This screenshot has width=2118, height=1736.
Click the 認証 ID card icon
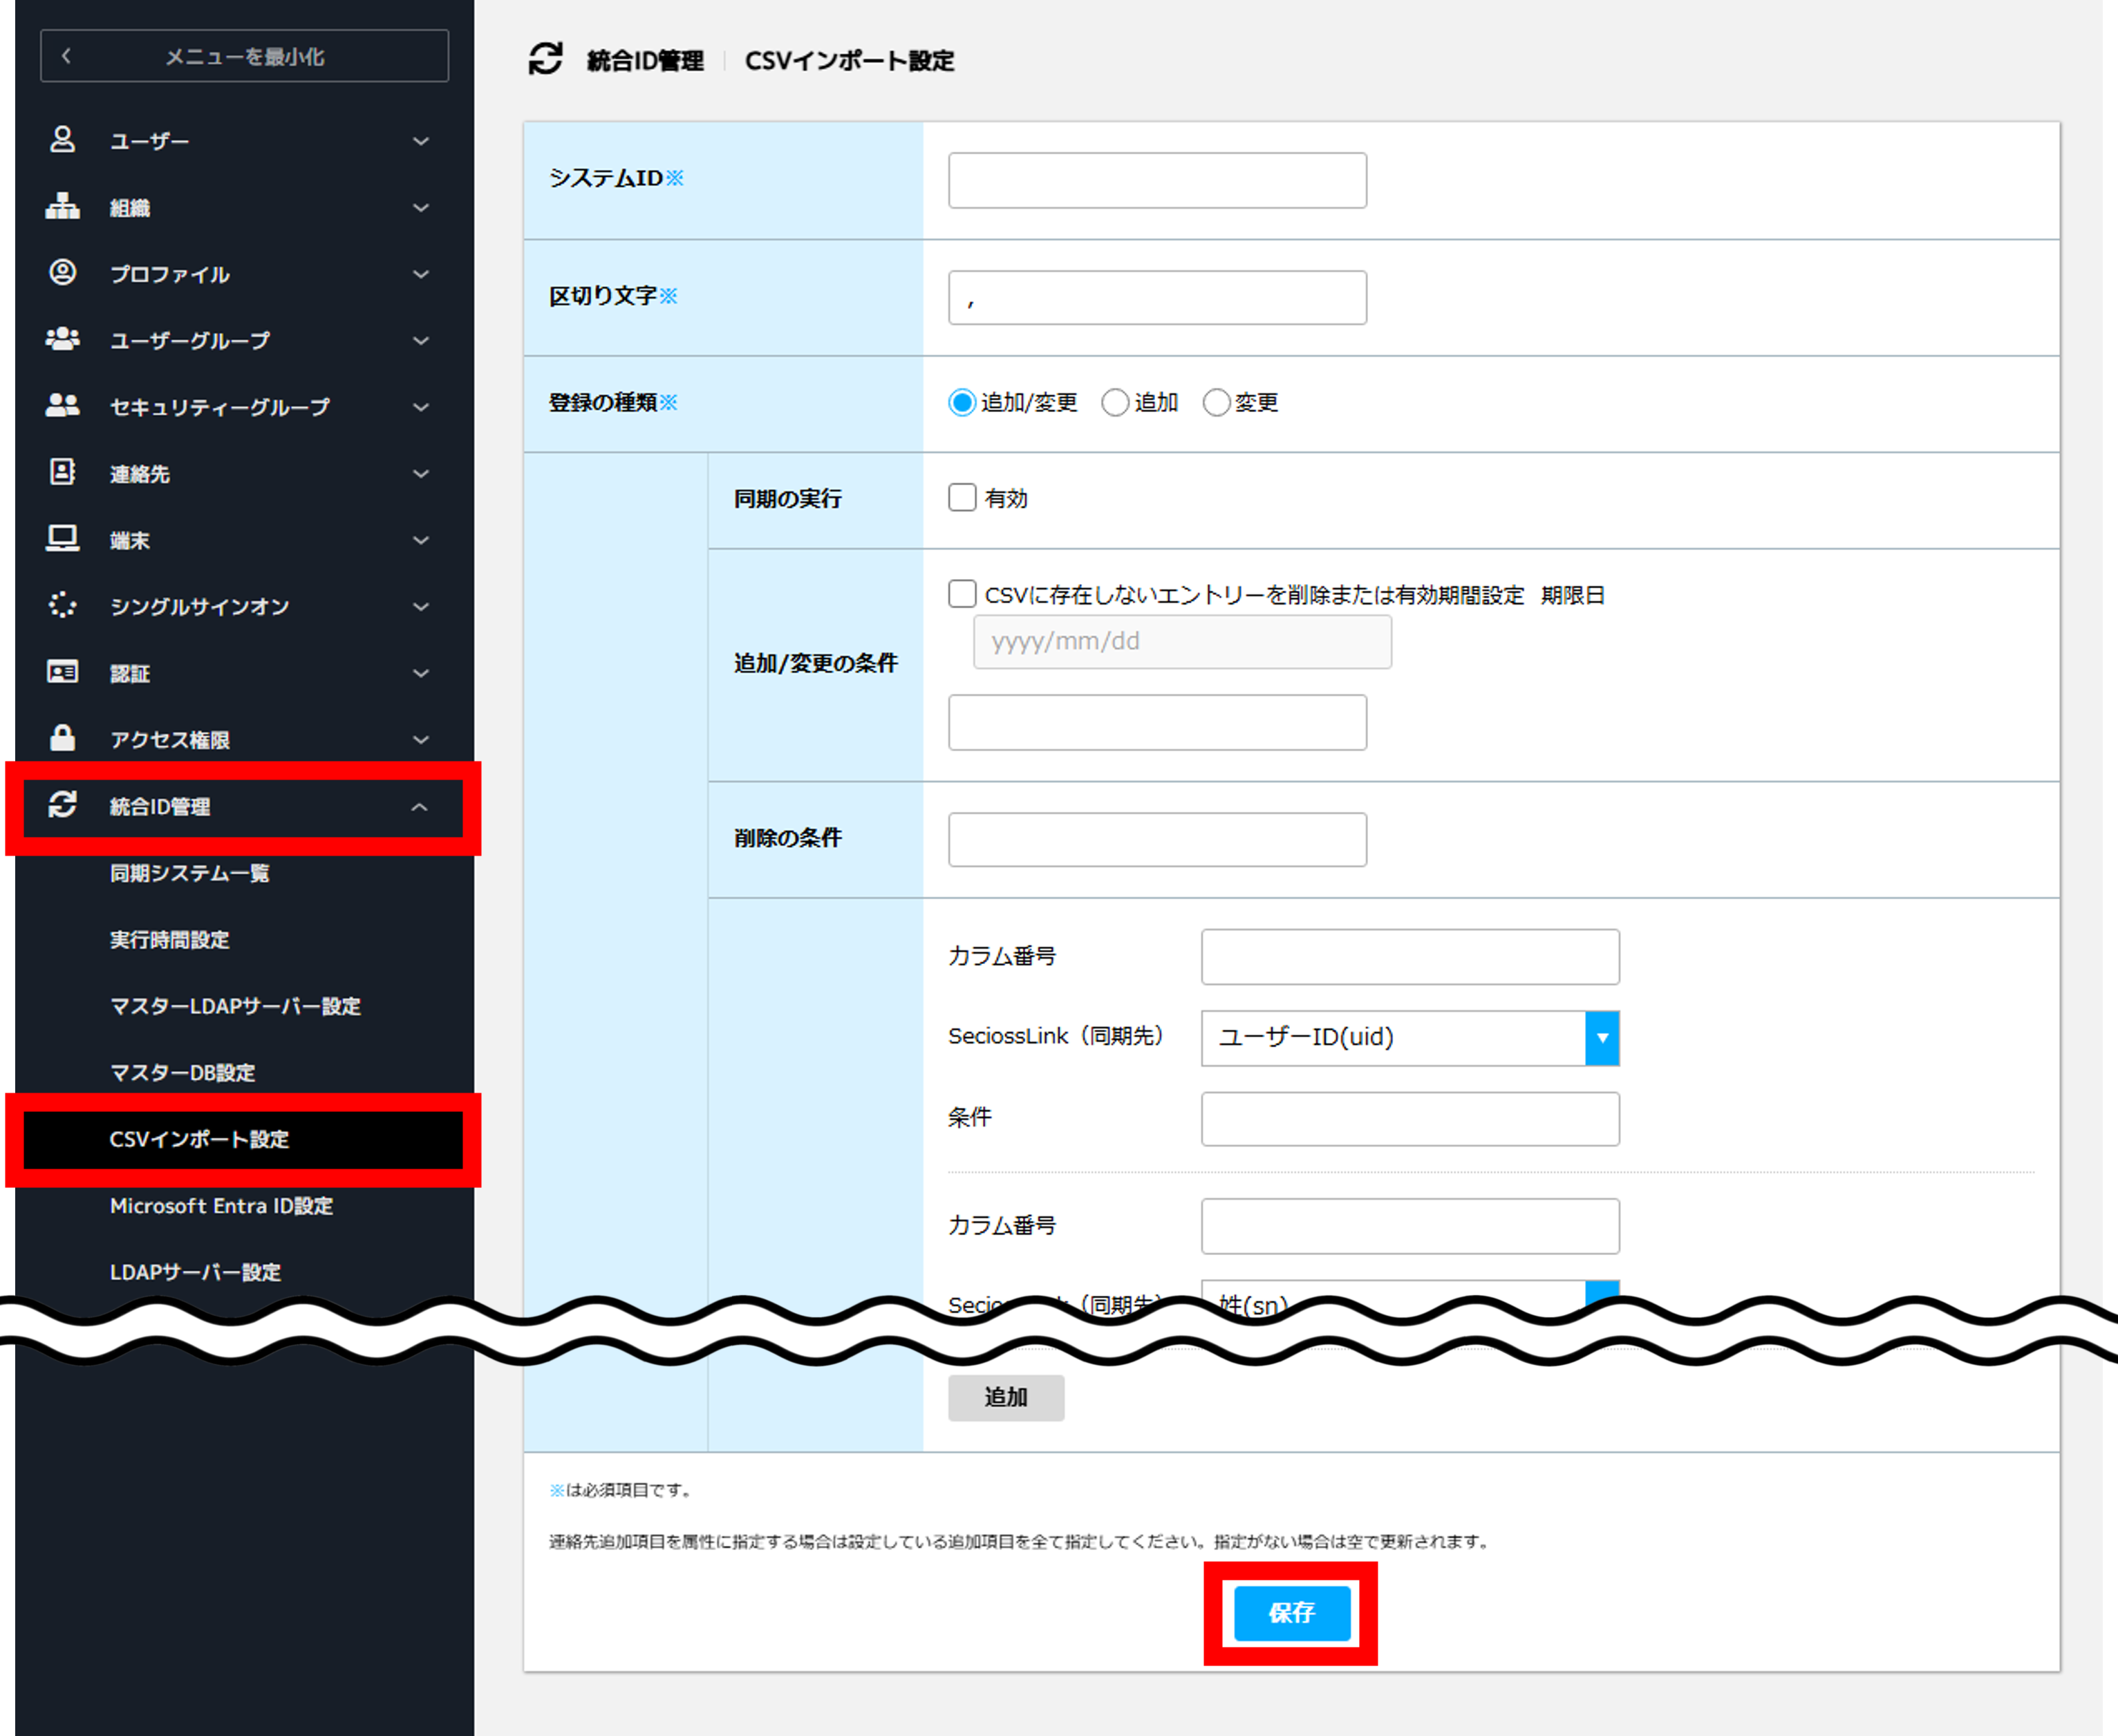click(63, 672)
